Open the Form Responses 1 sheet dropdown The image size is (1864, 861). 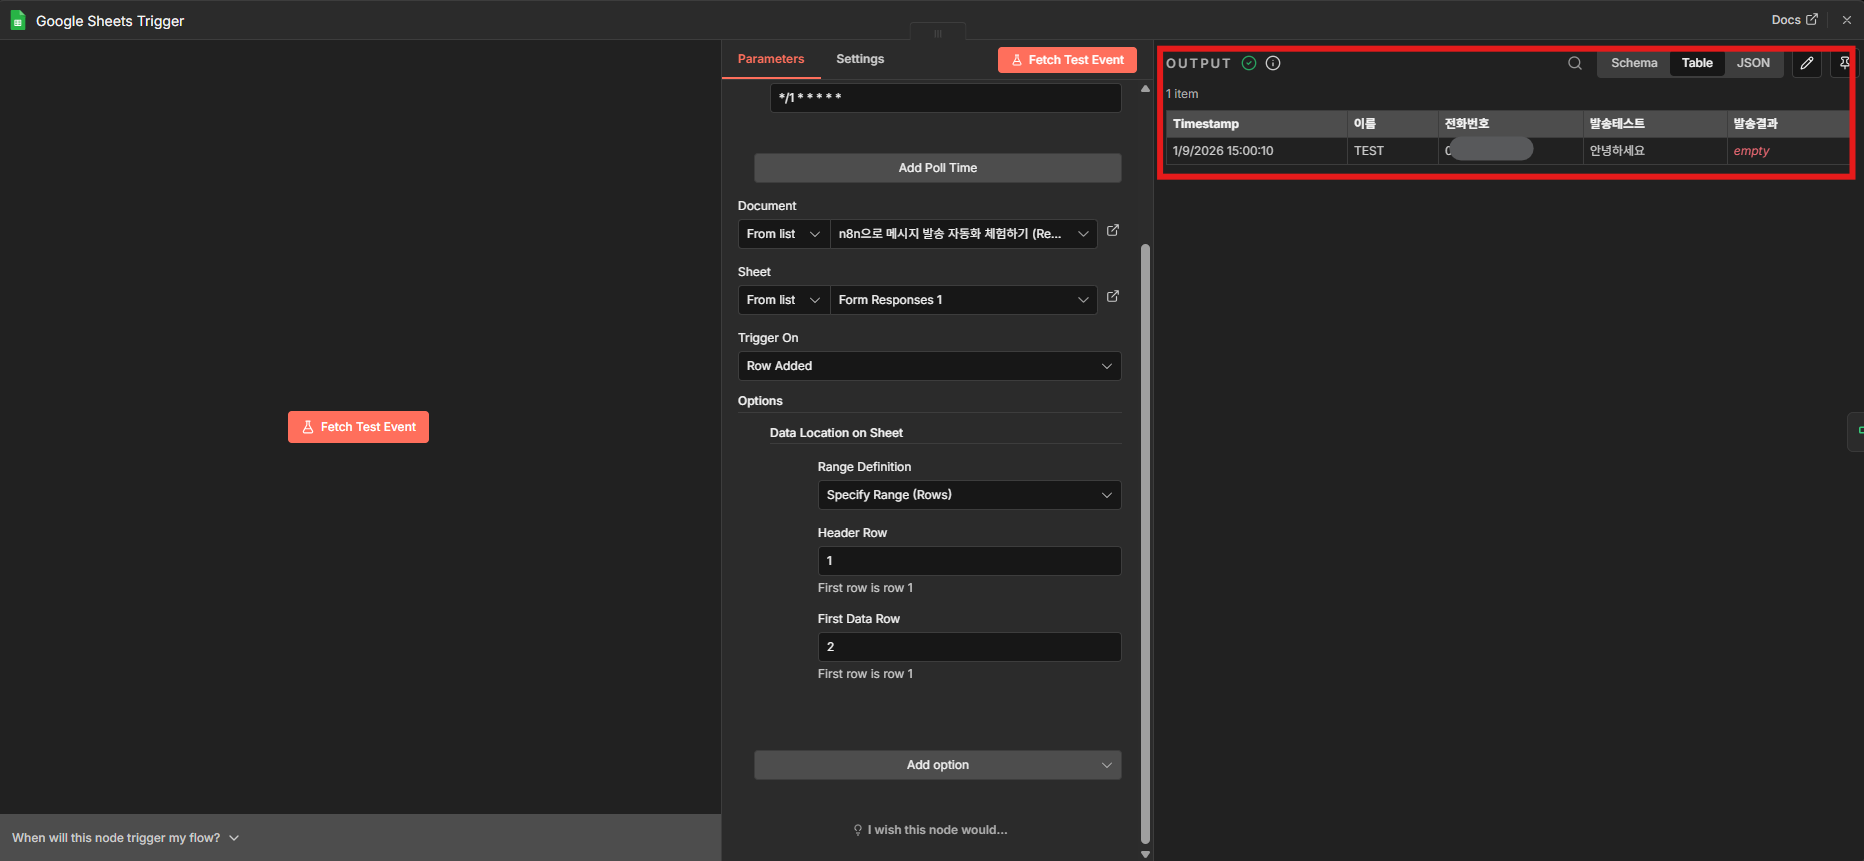click(x=963, y=300)
